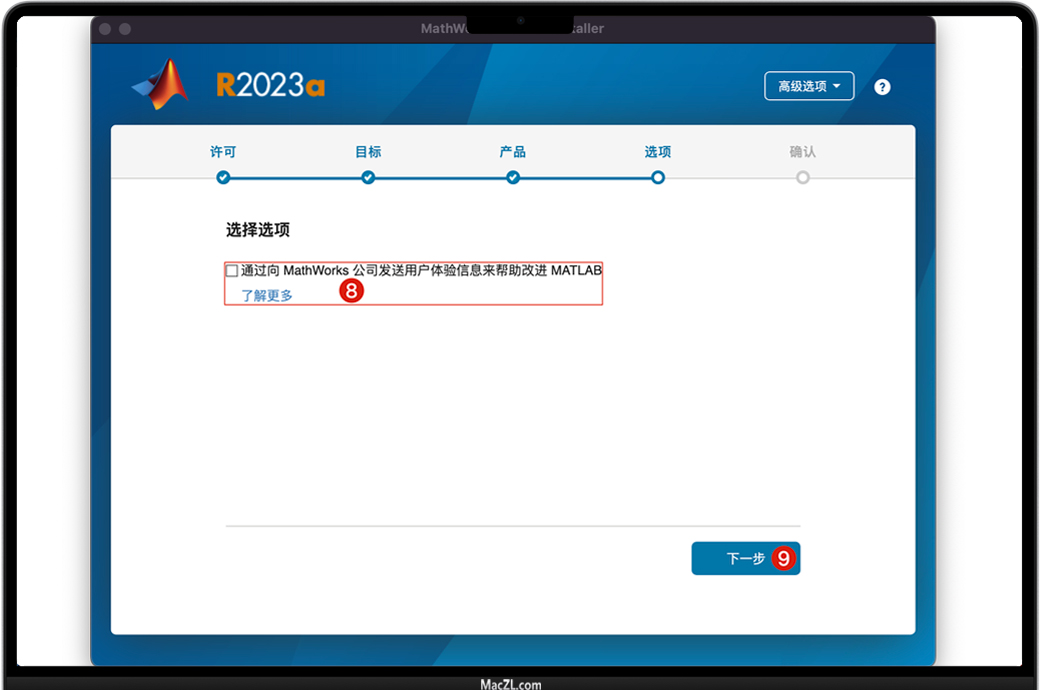
Task: Open the 了解更多 link
Action: click(x=267, y=295)
